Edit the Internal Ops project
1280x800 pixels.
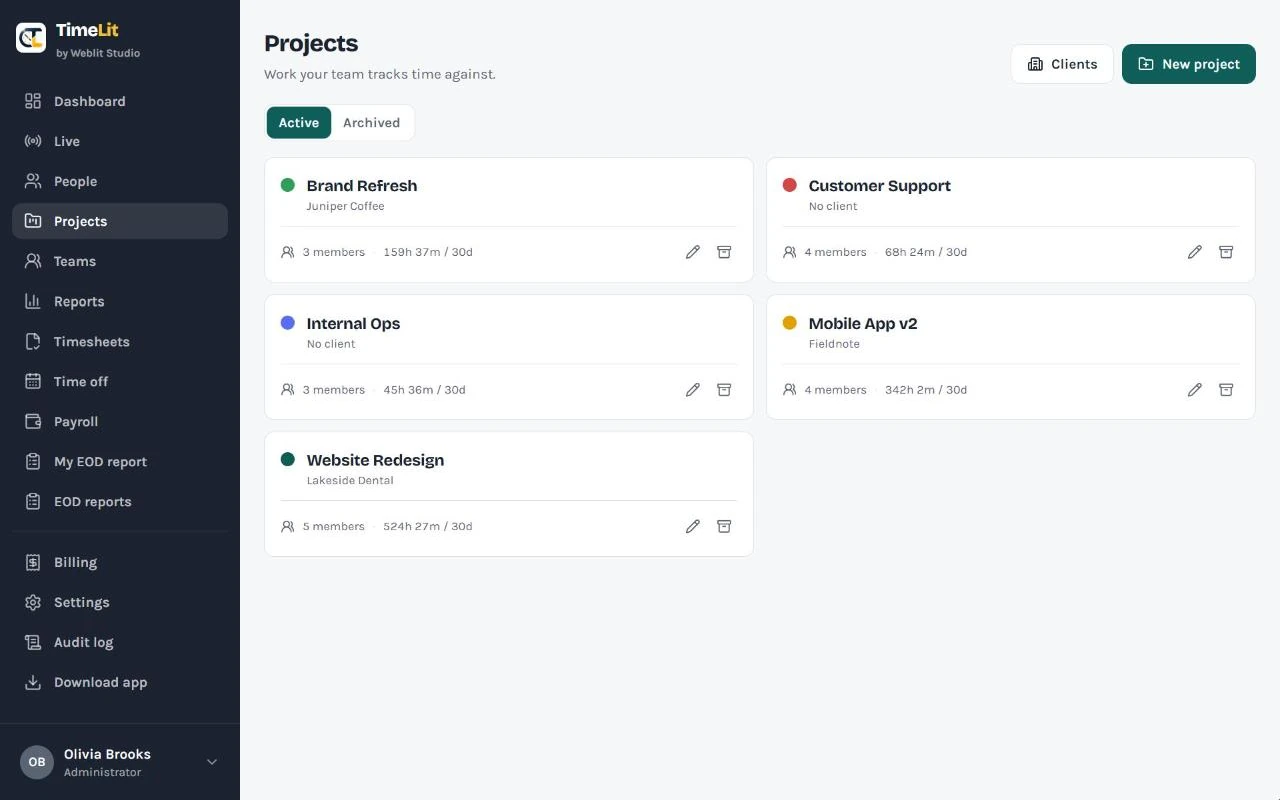(x=693, y=390)
